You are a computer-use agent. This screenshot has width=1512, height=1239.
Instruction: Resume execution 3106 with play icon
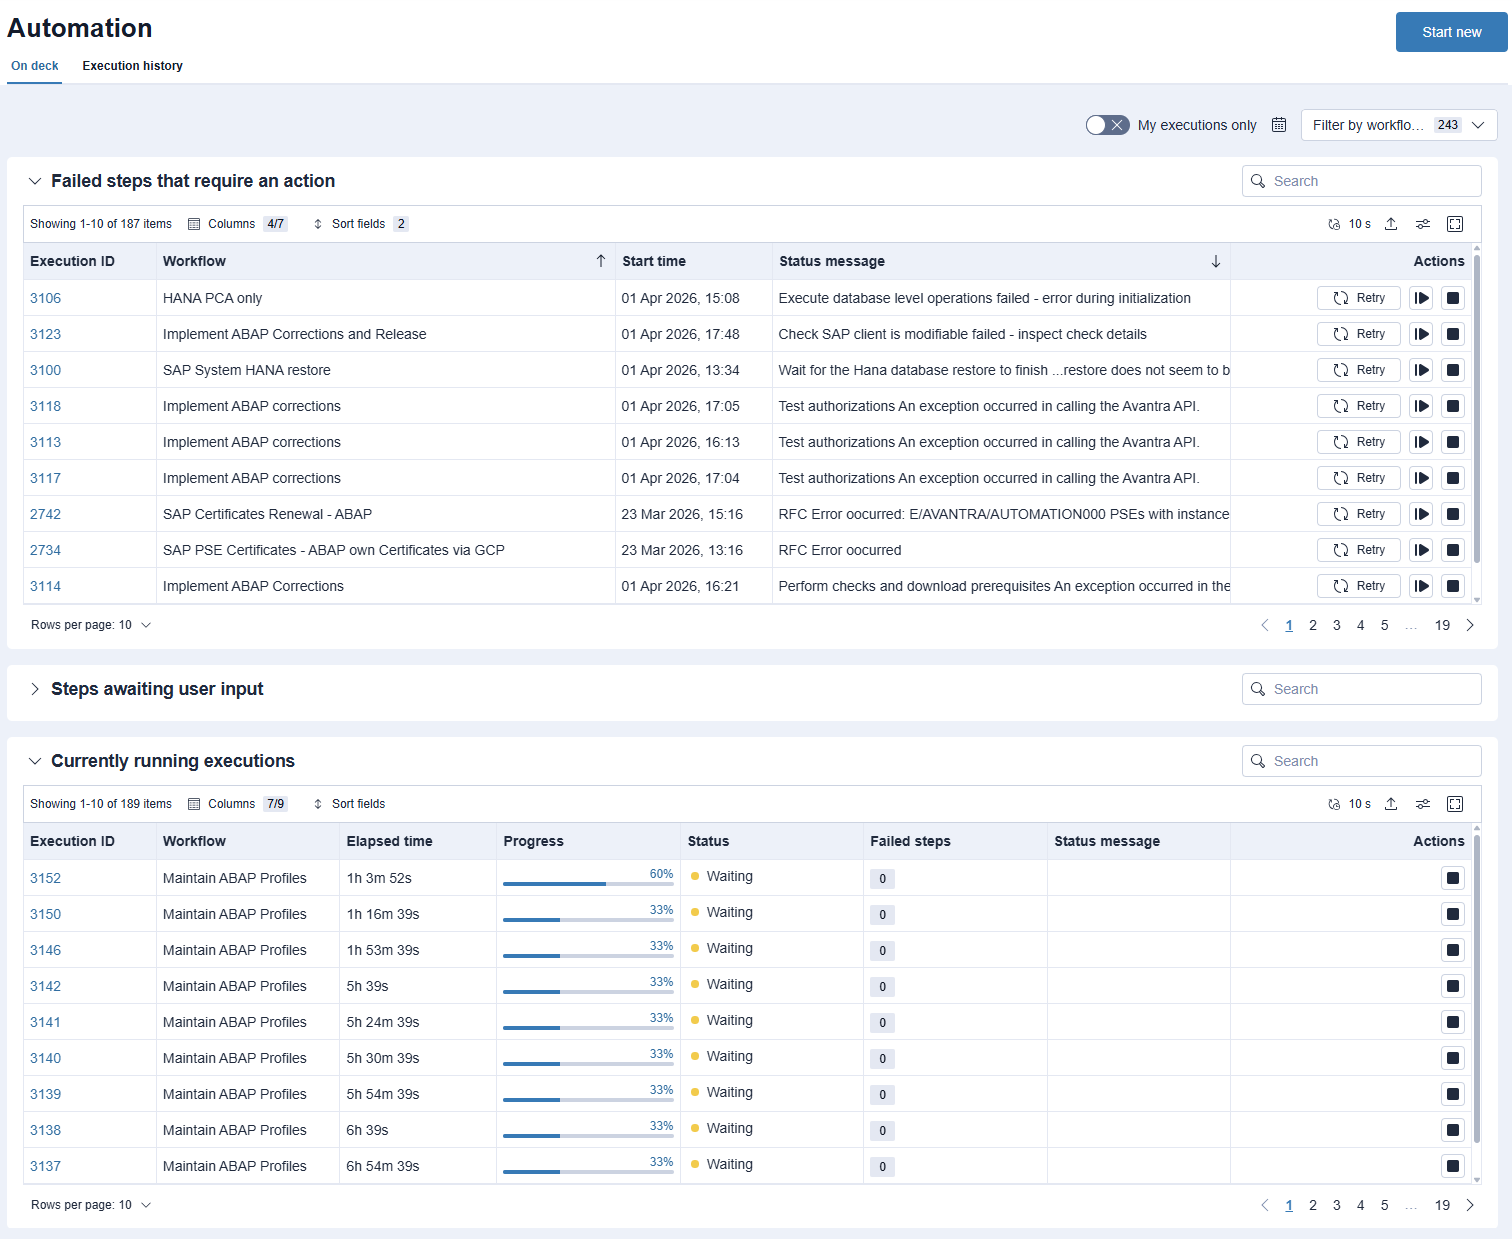point(1421,298)
